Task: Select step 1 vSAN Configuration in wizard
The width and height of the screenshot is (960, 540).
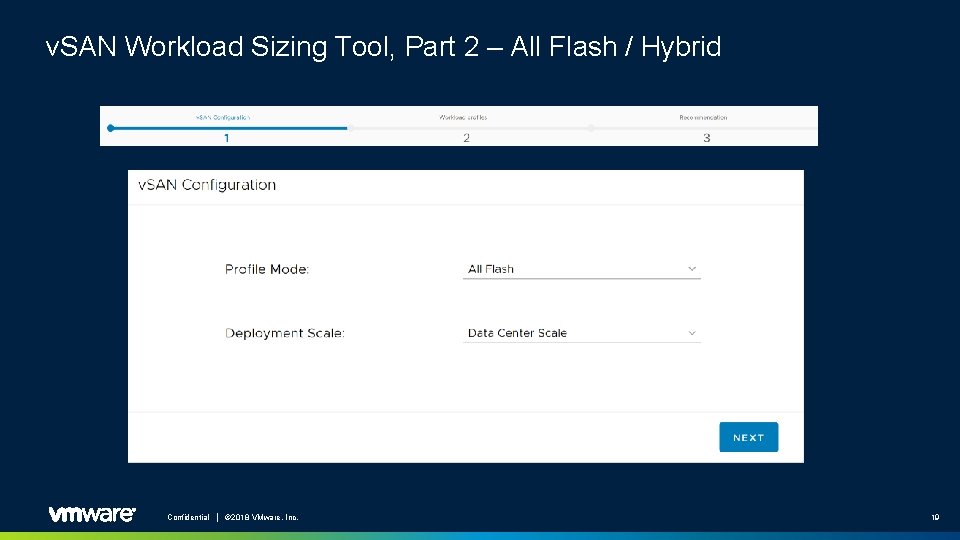Action: point(224,127)
